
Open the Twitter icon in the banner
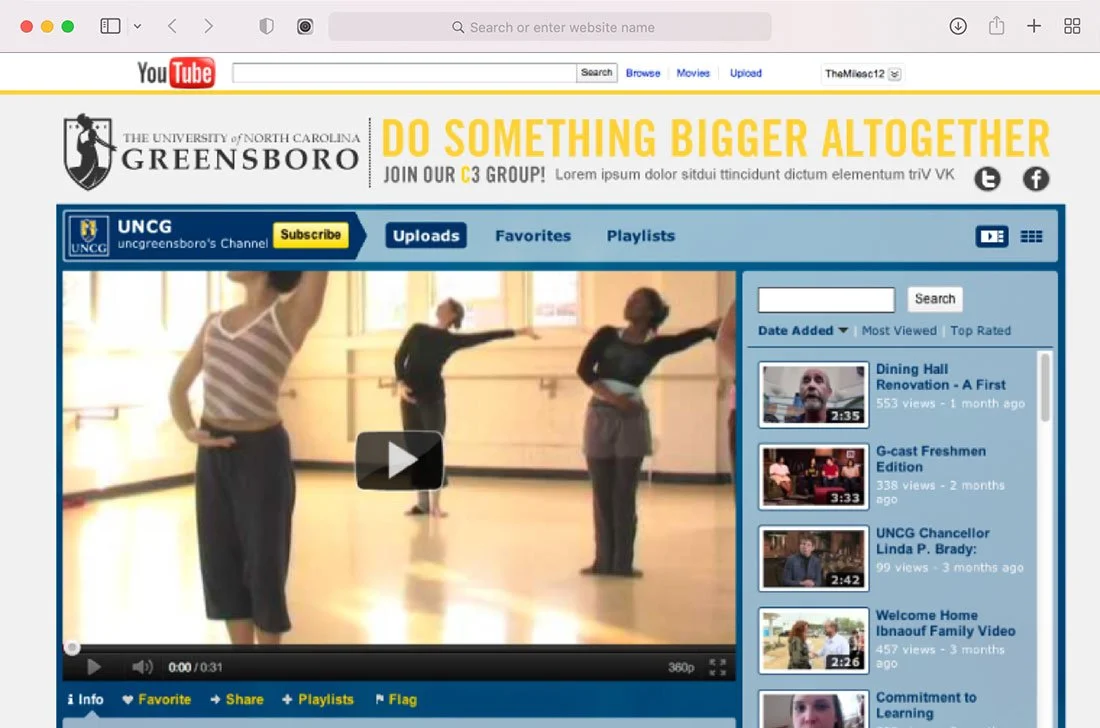coord(988,179)
